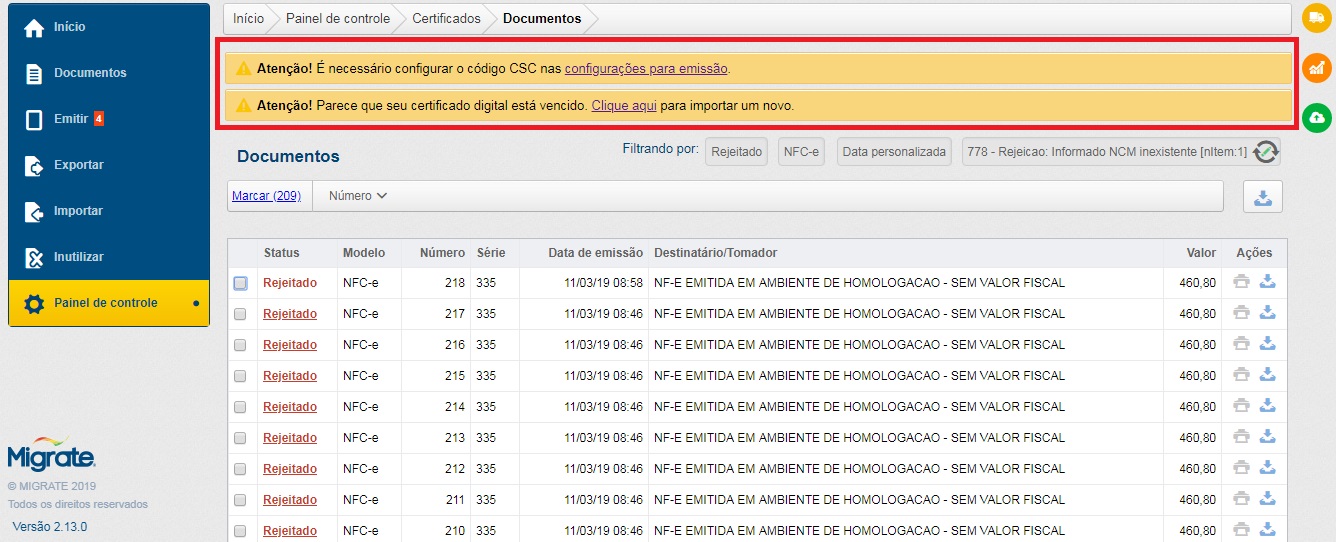
Task: Expand the Número dropdown
Action: pyautogui.click(x=357, y=196)
